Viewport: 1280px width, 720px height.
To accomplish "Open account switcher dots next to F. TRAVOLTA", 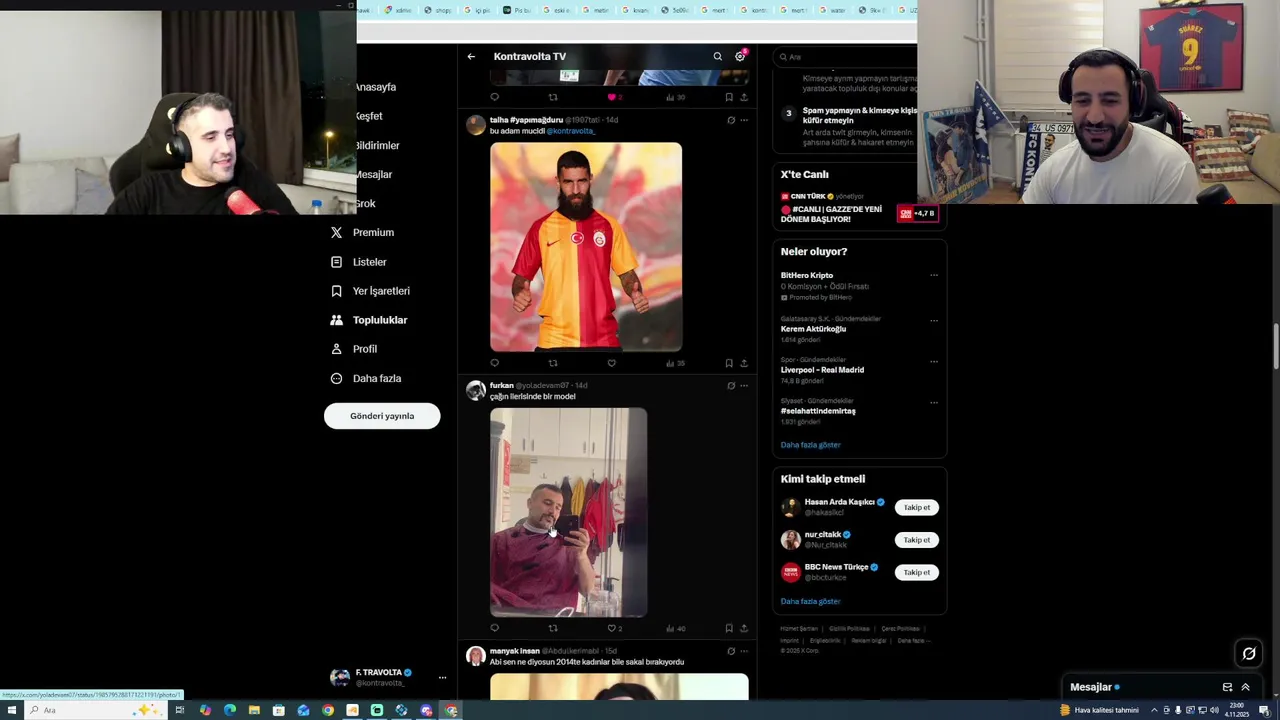I will click(442, 677).
